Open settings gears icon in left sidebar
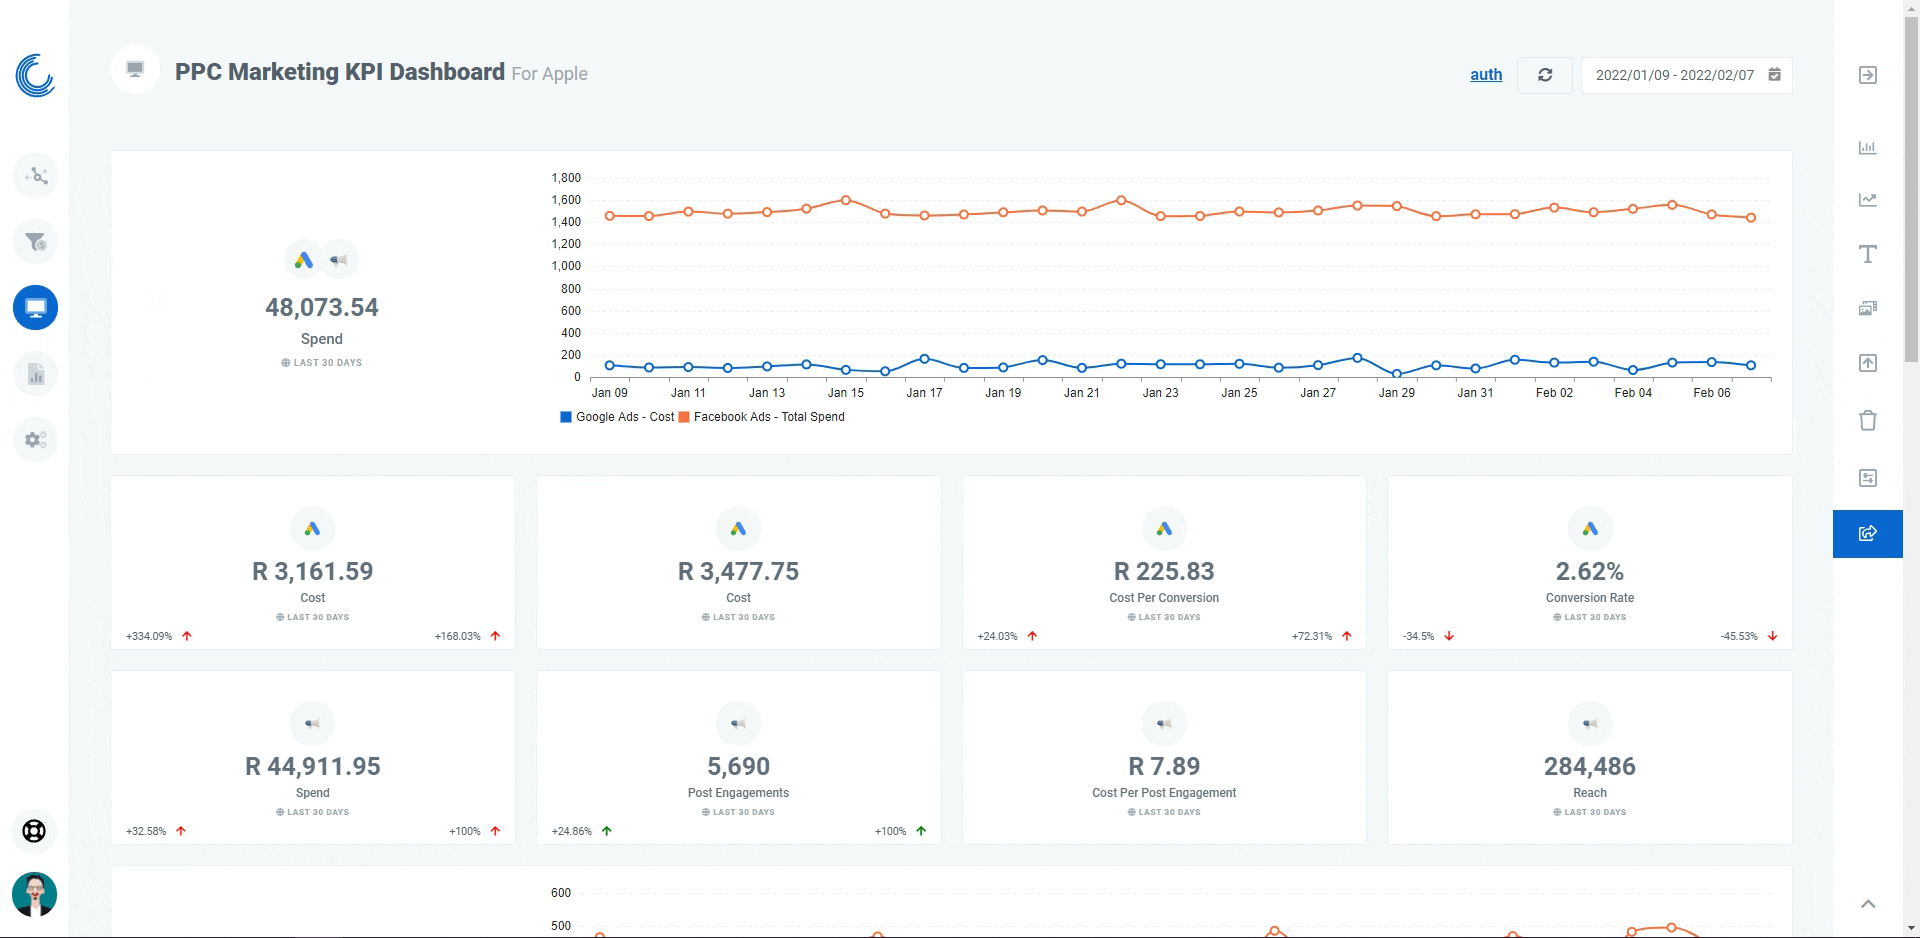Screen dimensions: 1920x938 coord(35,440)
